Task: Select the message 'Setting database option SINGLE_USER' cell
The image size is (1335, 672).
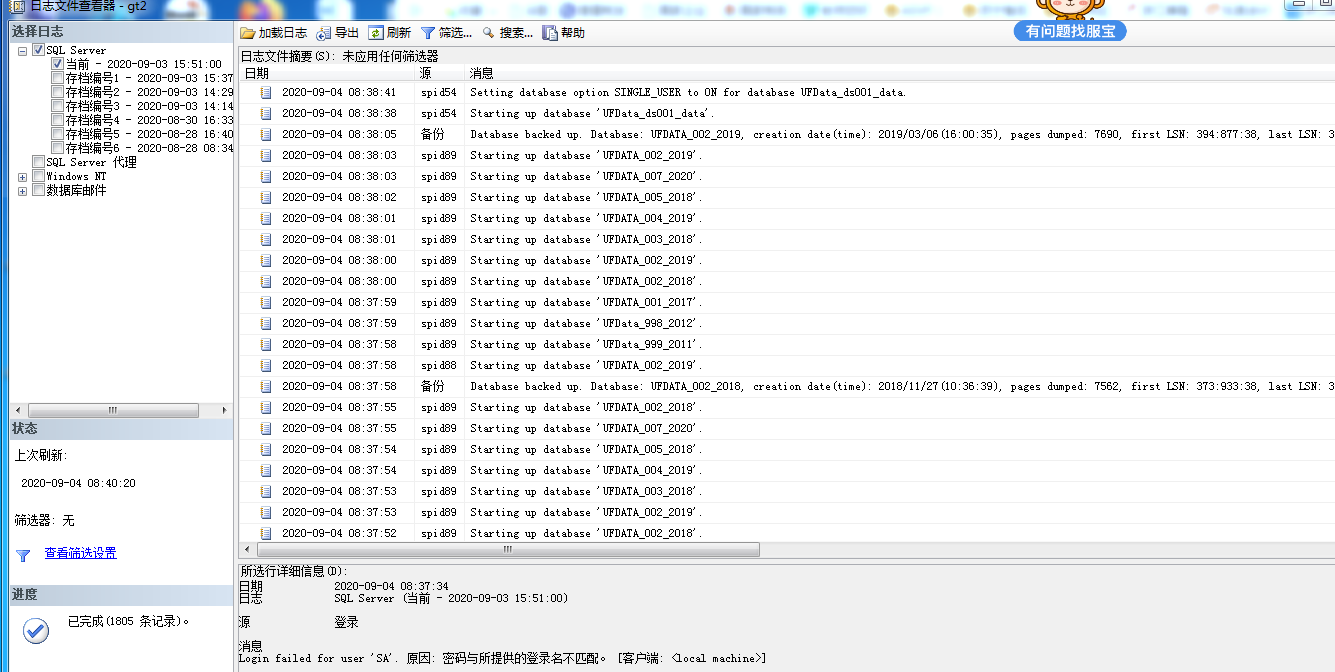Action: (688, 92)
